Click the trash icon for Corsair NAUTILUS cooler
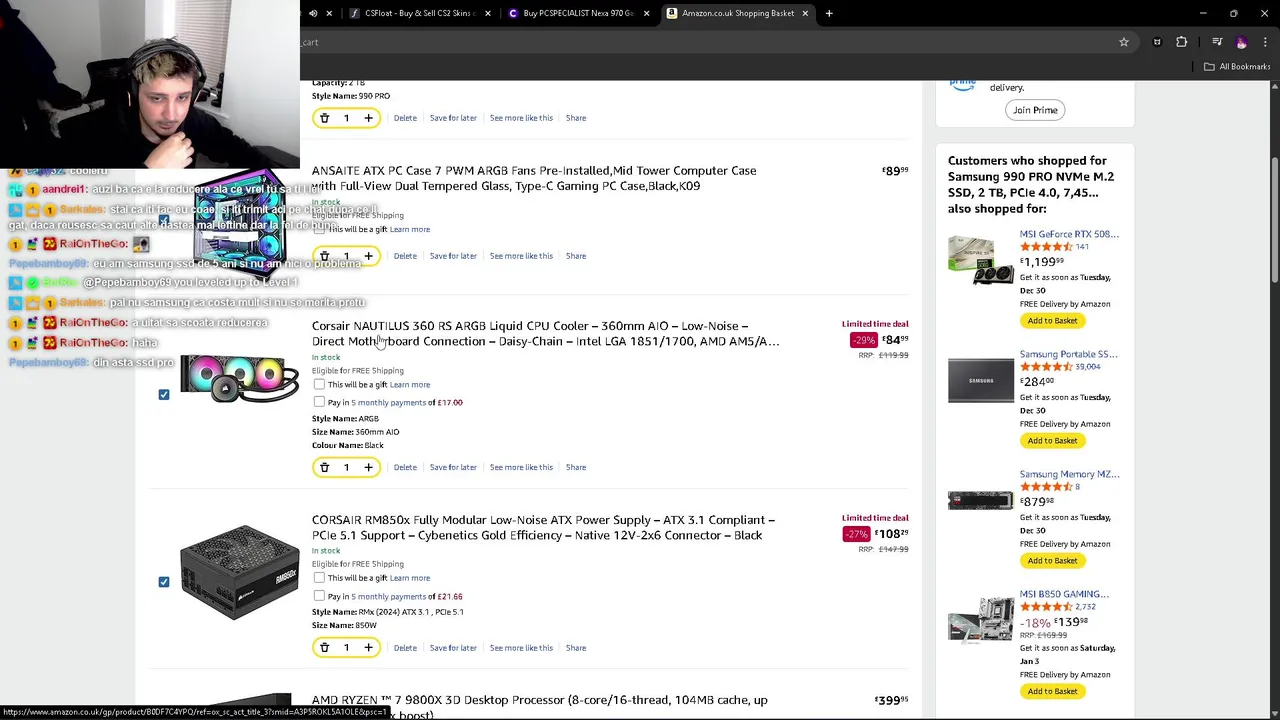Image resolution: width=1280 pixels, height=720 pixels. 324,467
